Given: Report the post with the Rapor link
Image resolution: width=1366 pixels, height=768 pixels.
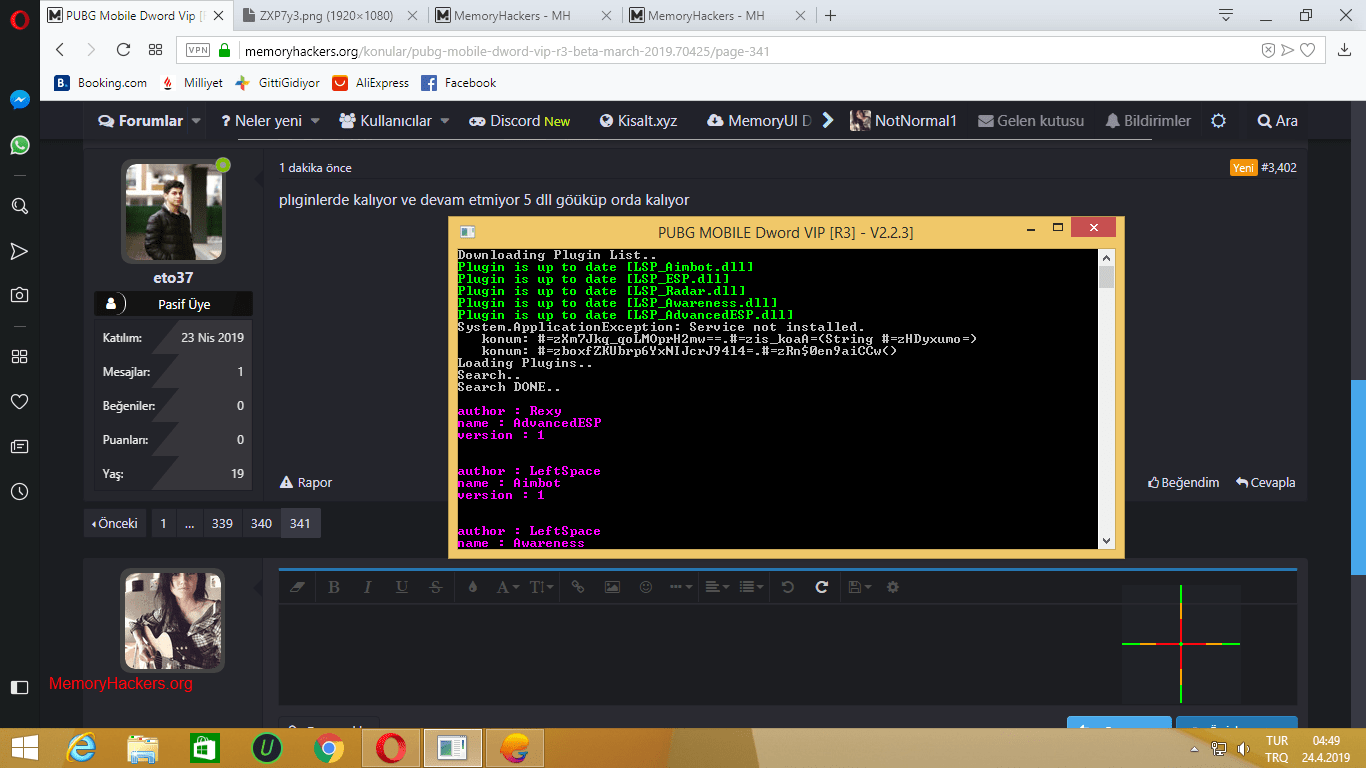Looking at the screenshot, I should [x=306, y=483].
